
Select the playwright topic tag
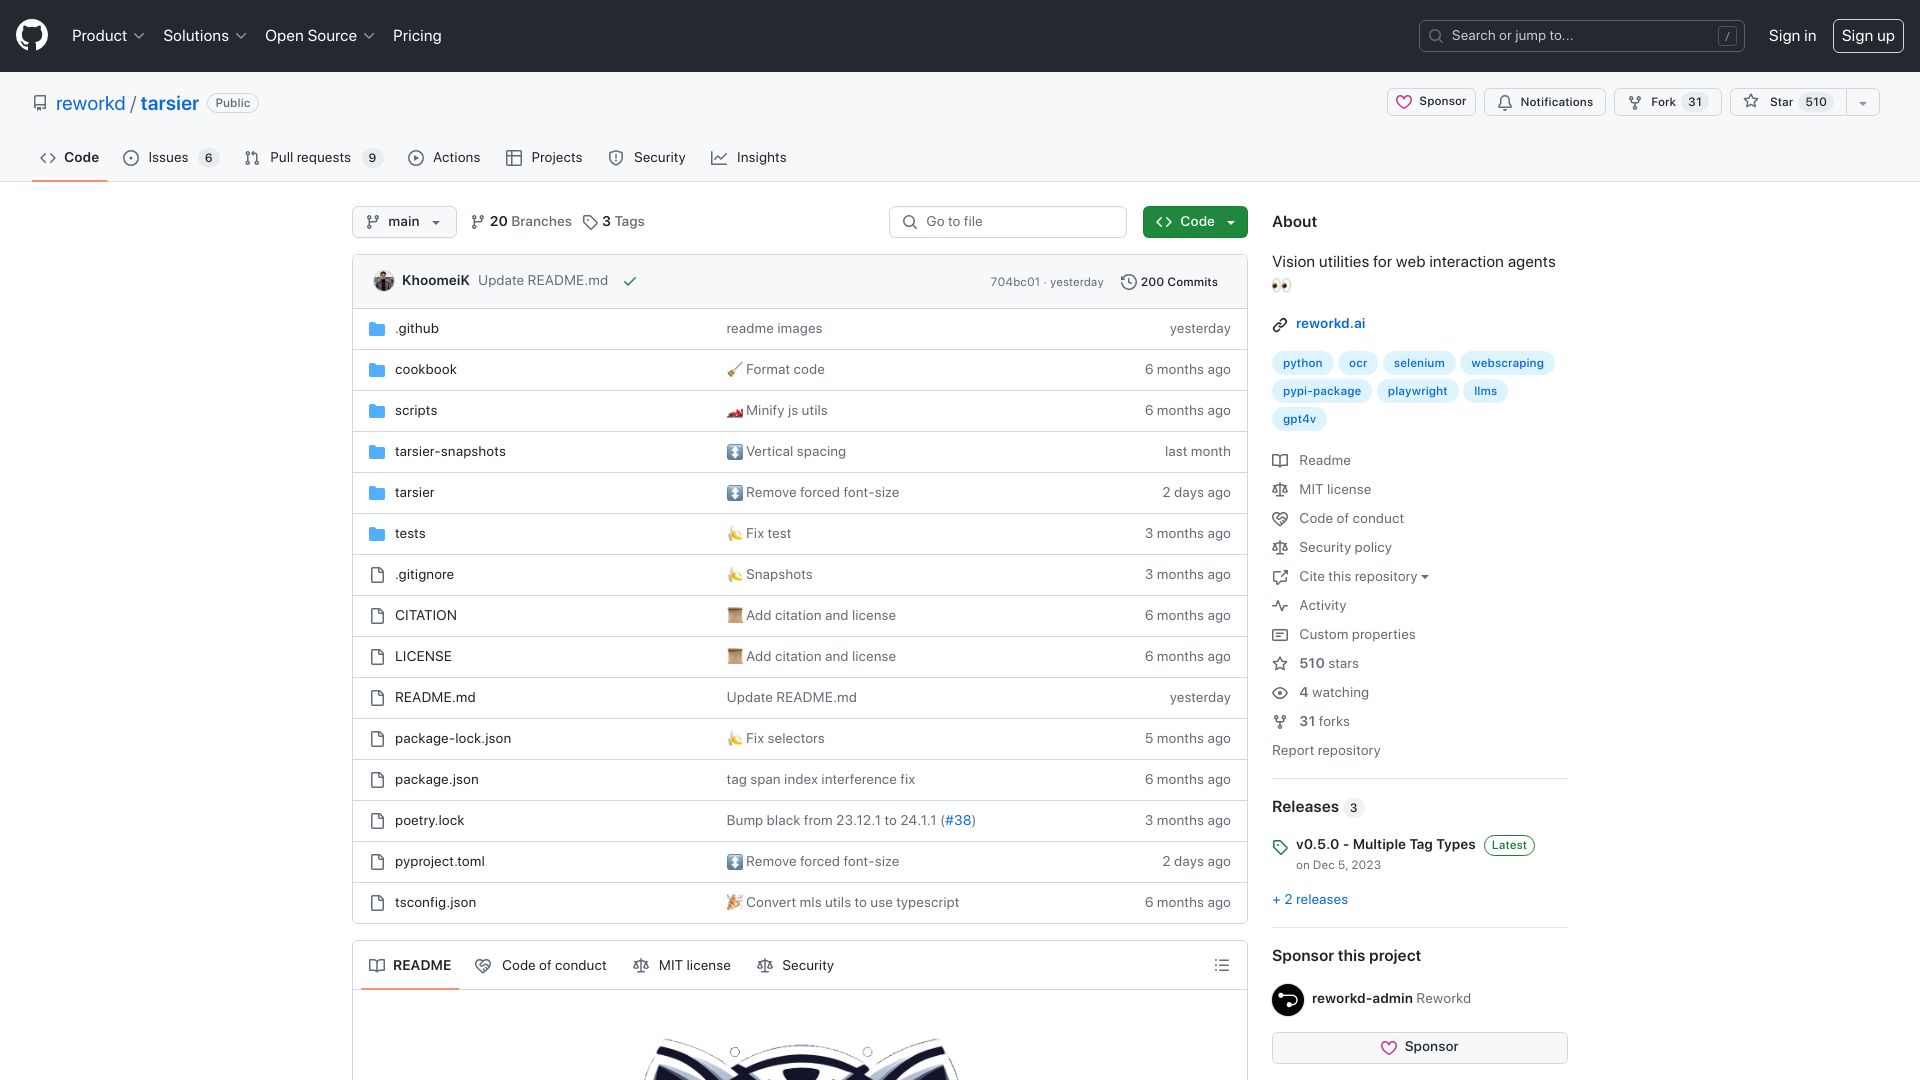[1417, 391]
